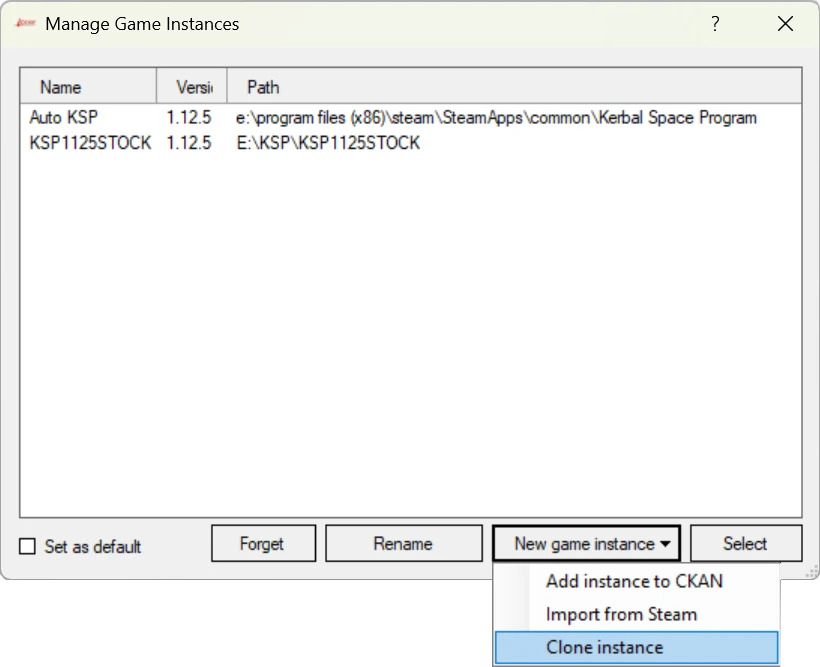Click the Auto KSP version 1.12.5 cell
Screen dimensions: 820x667
pyautogui.click(x=189, y=117)
